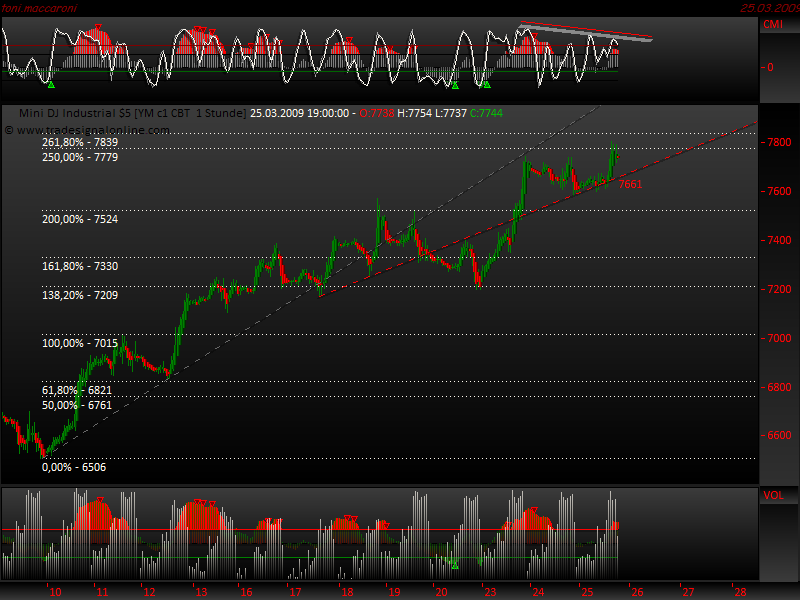The image size is (800, 600).
Task: Click the username 'toni.maccaroni'
Action: click(39, 8)
